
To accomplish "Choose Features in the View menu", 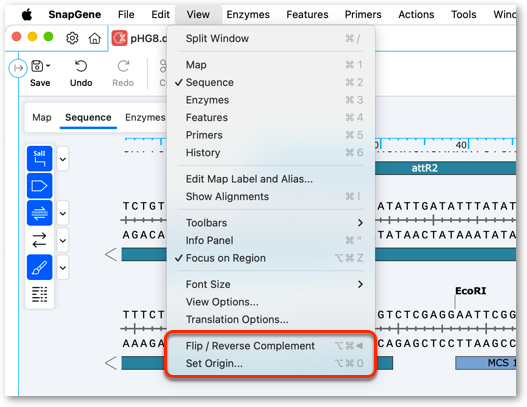I will (271, 117).
